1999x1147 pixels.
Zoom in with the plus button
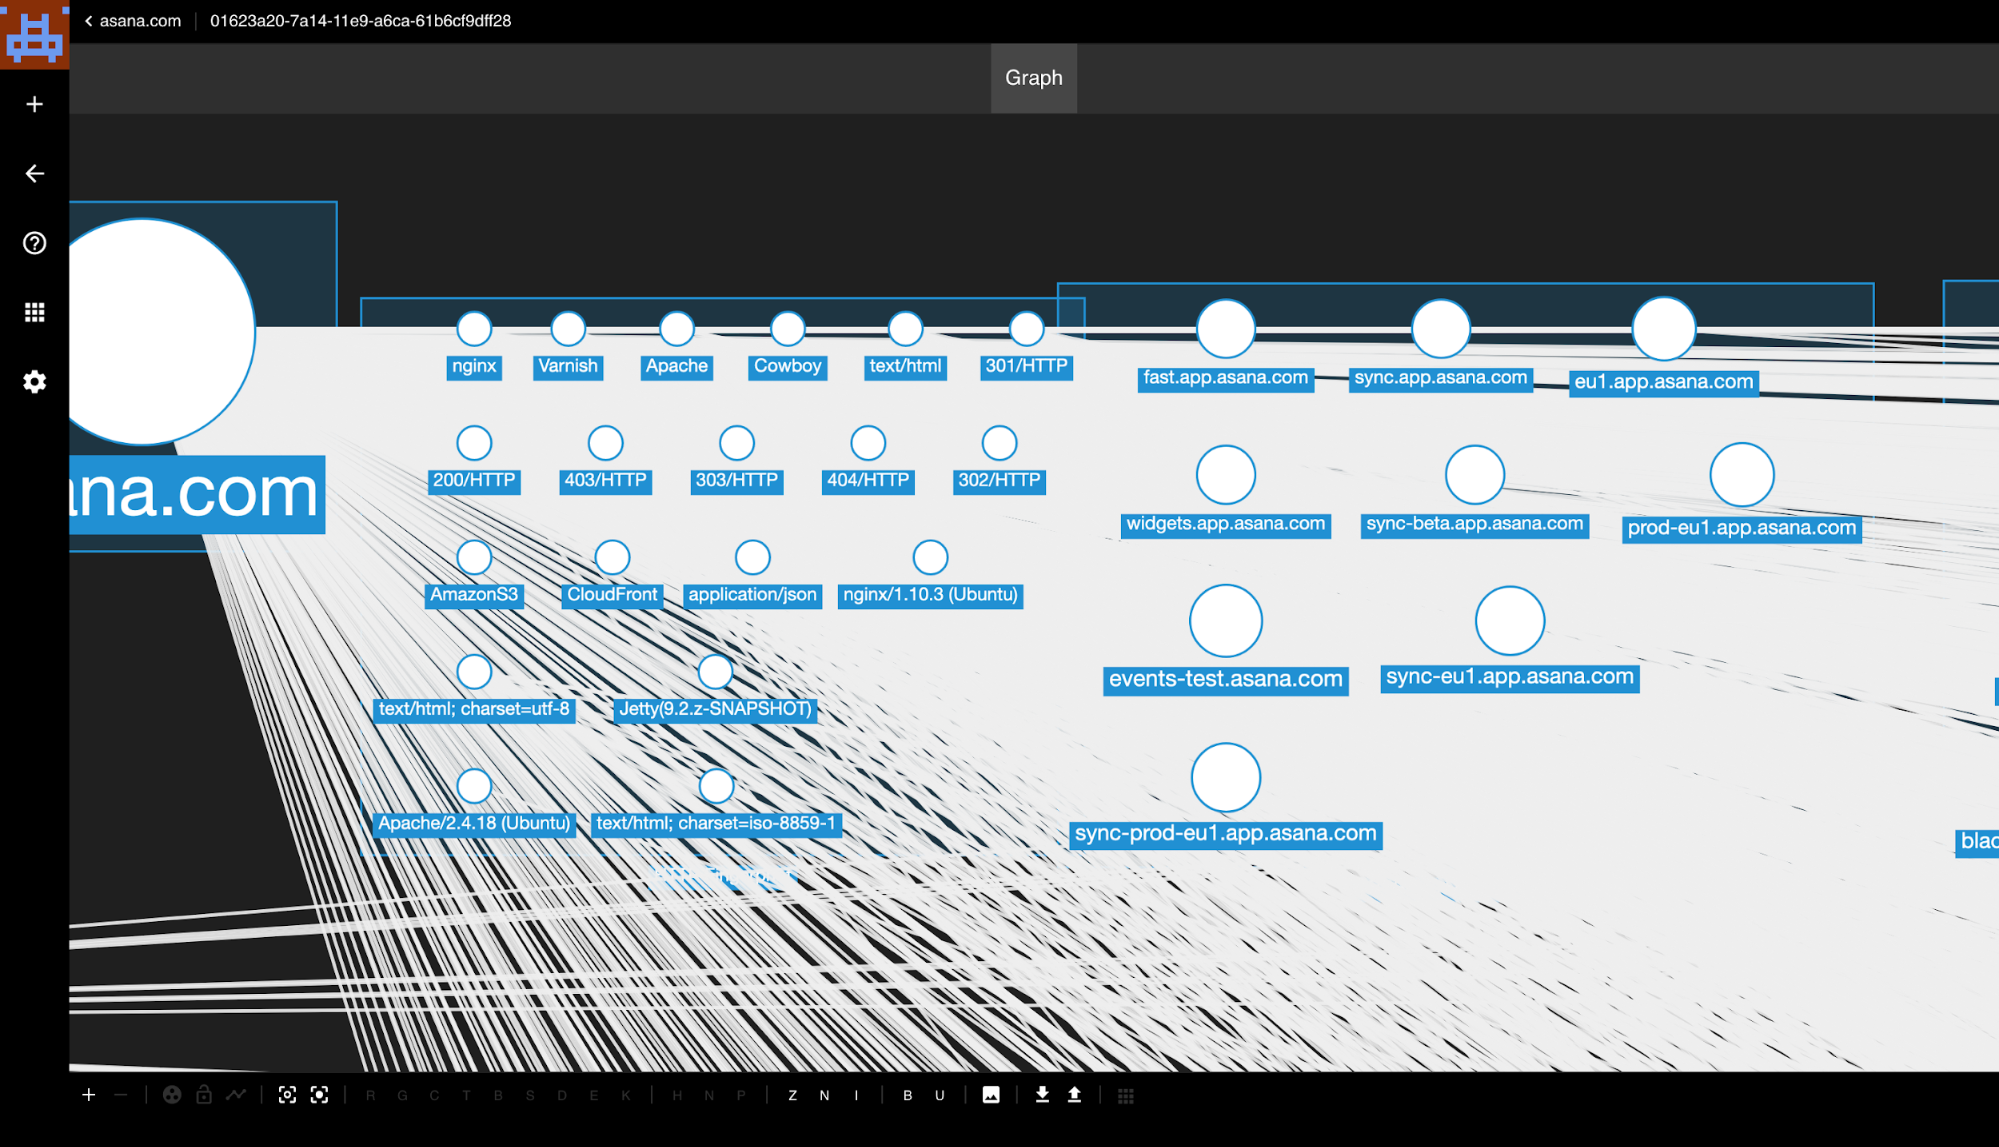pos(88,1094)
